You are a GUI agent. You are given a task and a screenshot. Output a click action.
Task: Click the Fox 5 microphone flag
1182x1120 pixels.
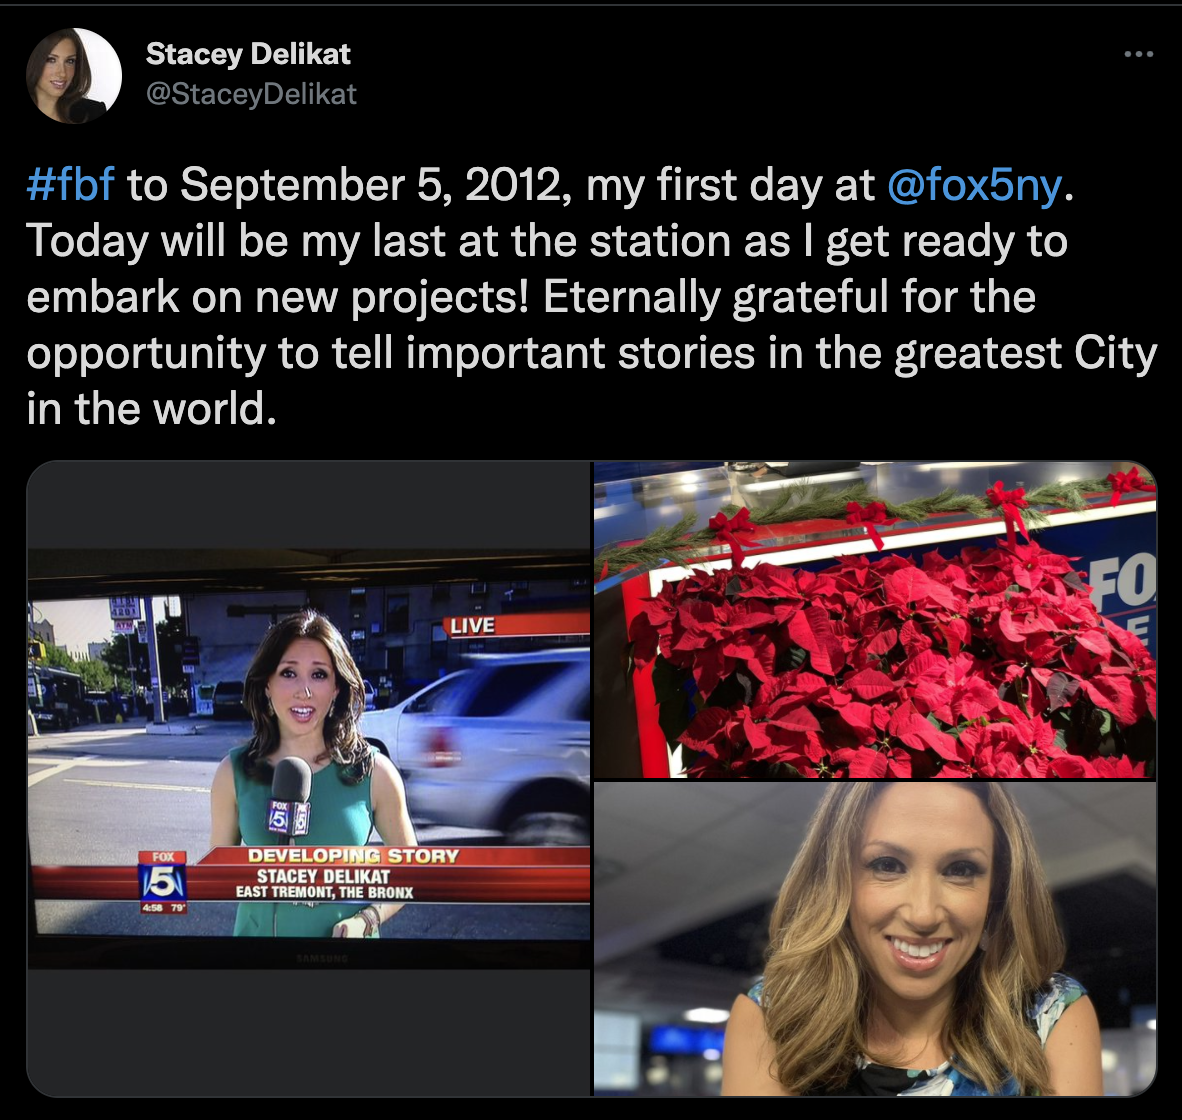(289, 818)
